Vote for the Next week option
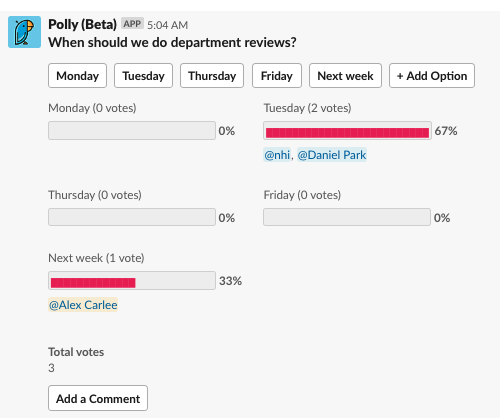Image resolution: width=500 pixels, height=418 pixels. [x=345, y=76]
